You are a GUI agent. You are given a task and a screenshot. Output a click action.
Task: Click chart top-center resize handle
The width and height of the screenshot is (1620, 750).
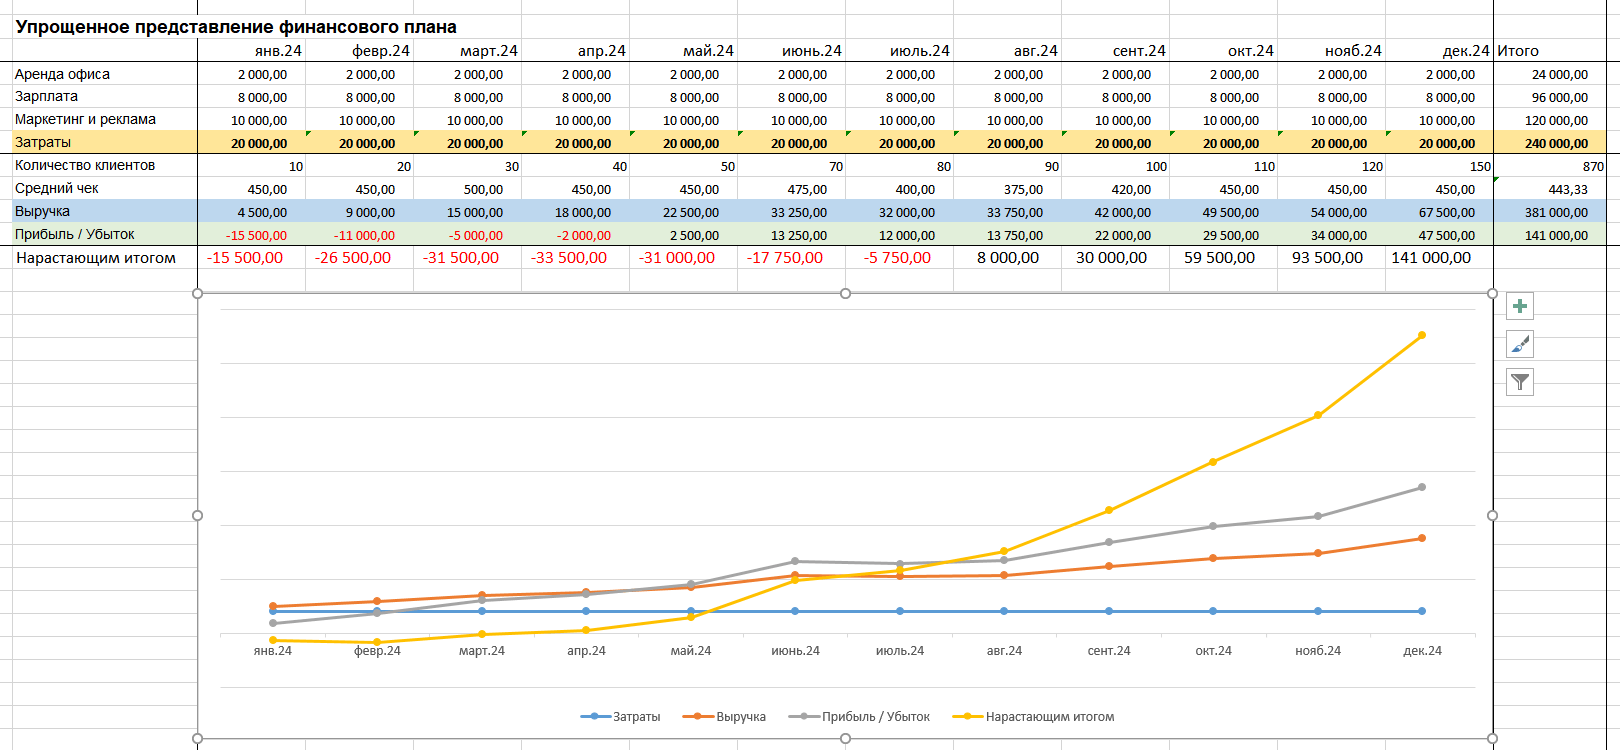(x=846, y=293)
